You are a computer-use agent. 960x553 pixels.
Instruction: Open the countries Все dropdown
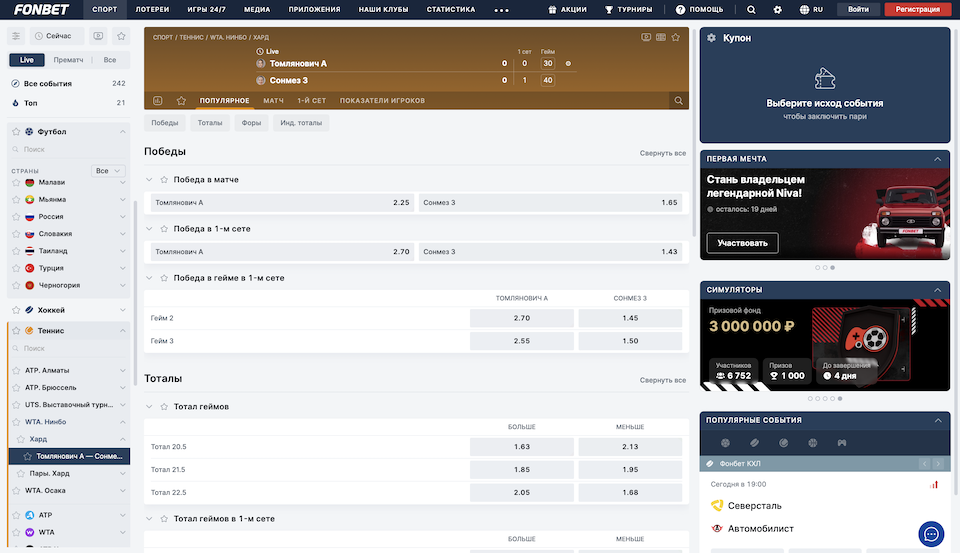coord(108,171)
